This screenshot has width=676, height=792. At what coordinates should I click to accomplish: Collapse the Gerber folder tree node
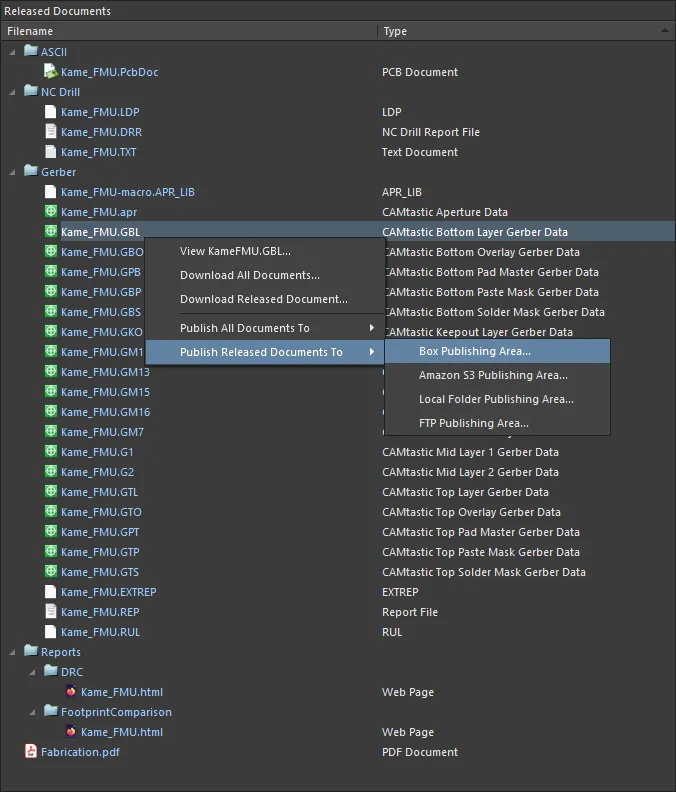13,172
